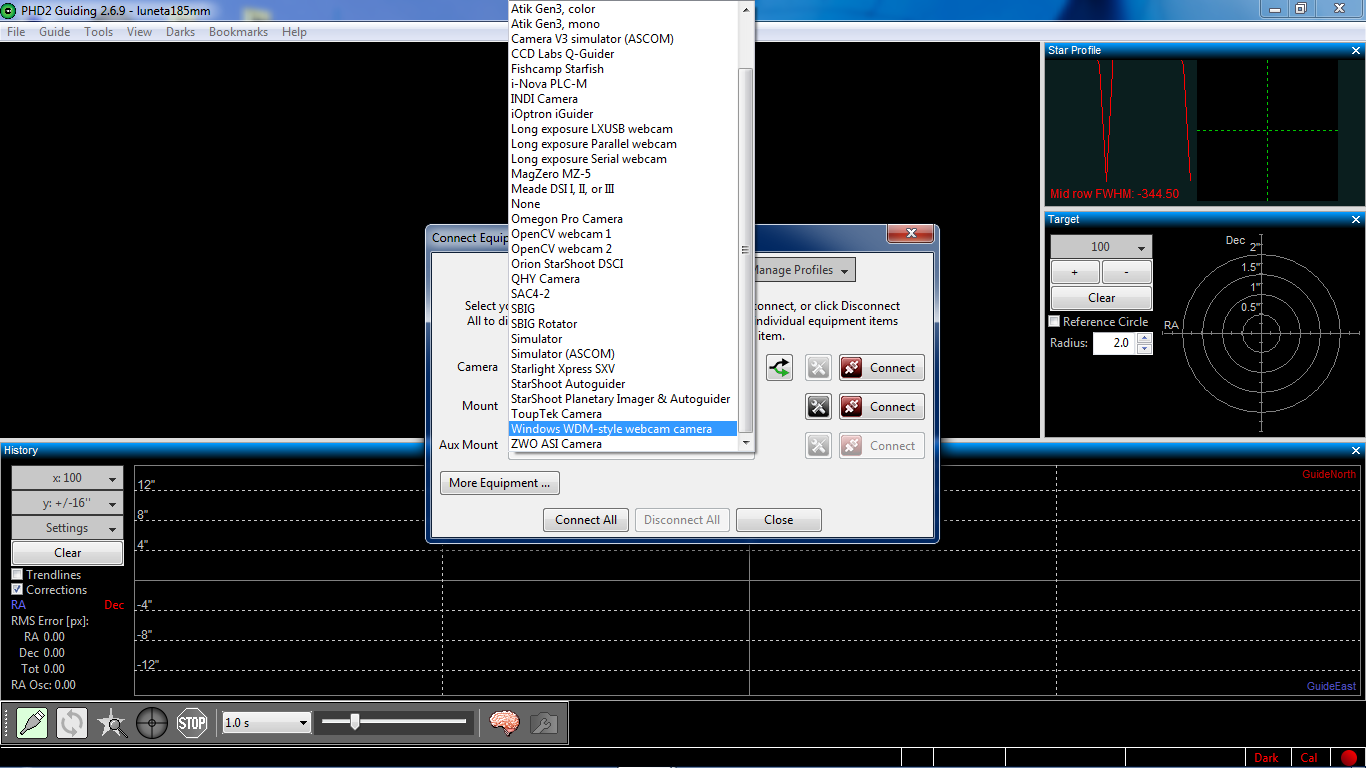The height and width of the screenshot is (768, 1366).
Task: Click the Mount row Connect button
Action: tap(881, 407)
